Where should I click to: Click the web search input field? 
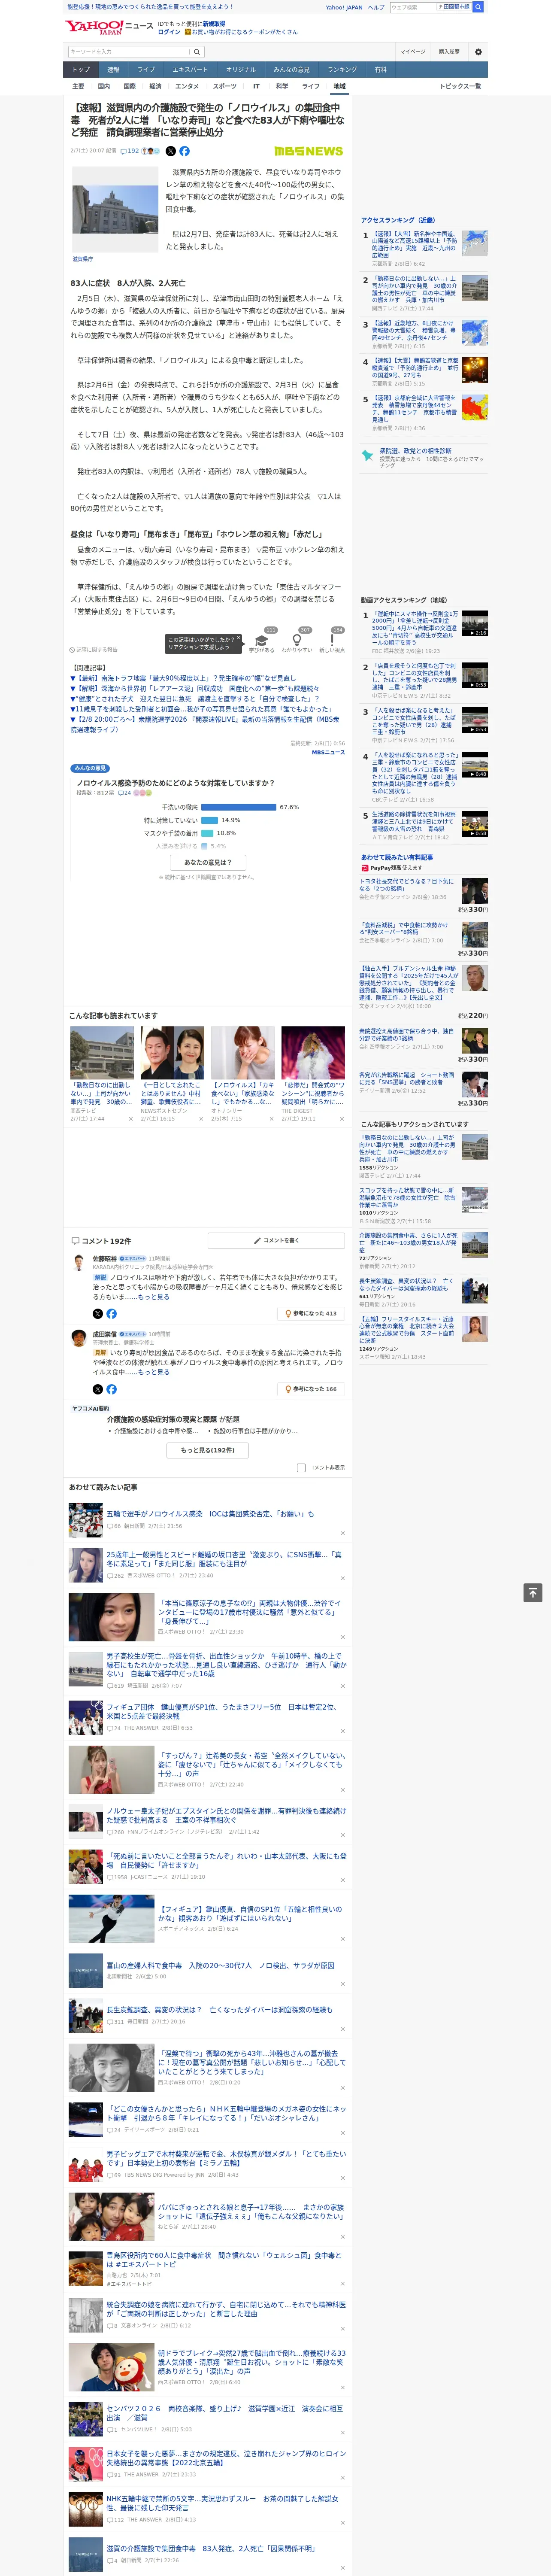click(x=413, y=7)
